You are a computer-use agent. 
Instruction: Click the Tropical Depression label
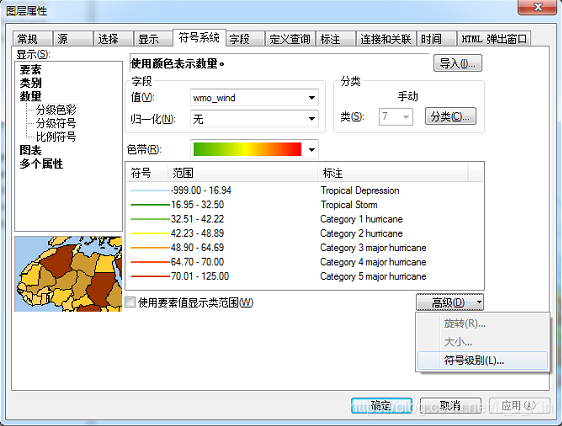click(360, 190)
